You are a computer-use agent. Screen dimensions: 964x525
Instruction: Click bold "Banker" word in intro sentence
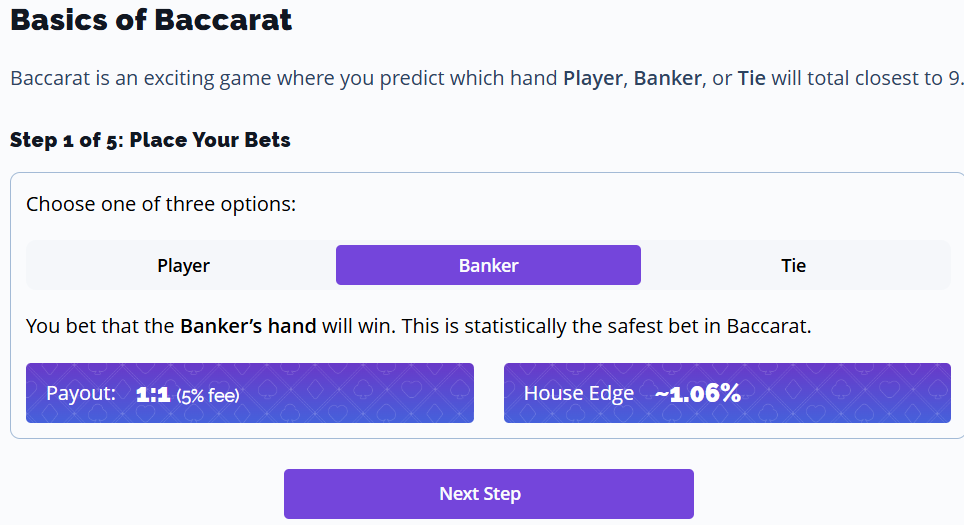667,78
